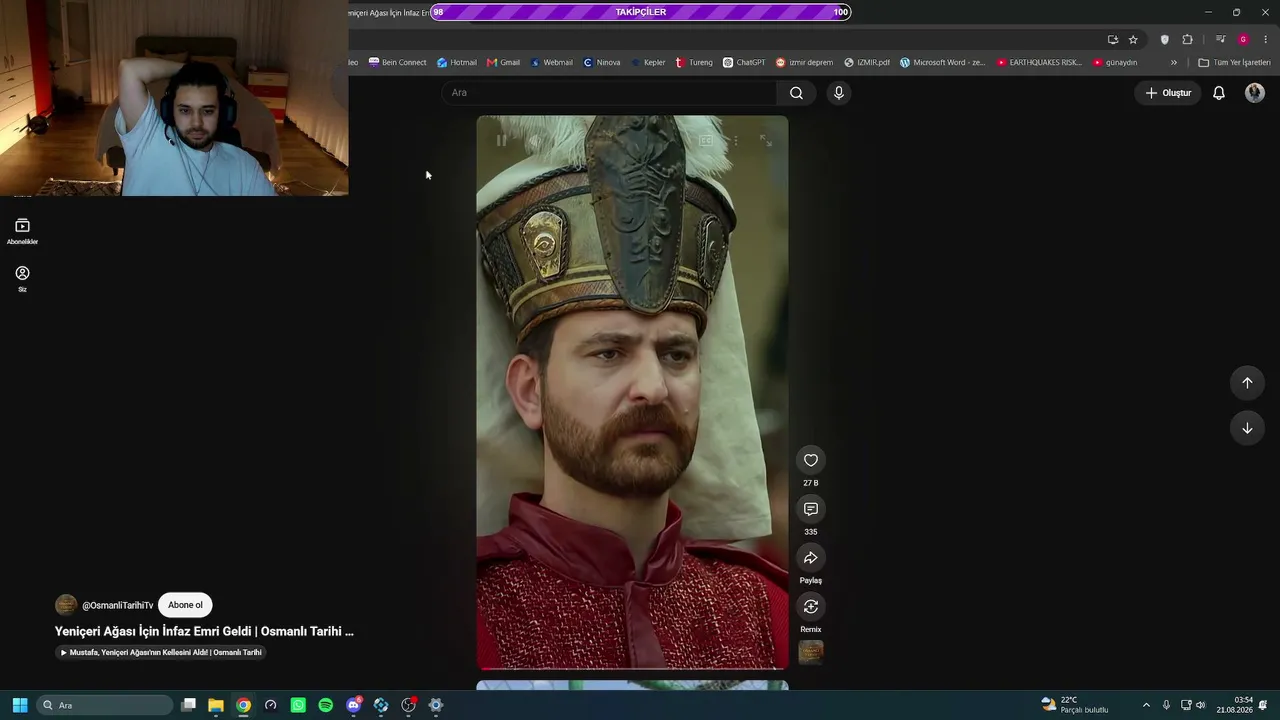Pause the Shorts video
This screenshot has width=1280, height=720.
[x=501, y=141]
